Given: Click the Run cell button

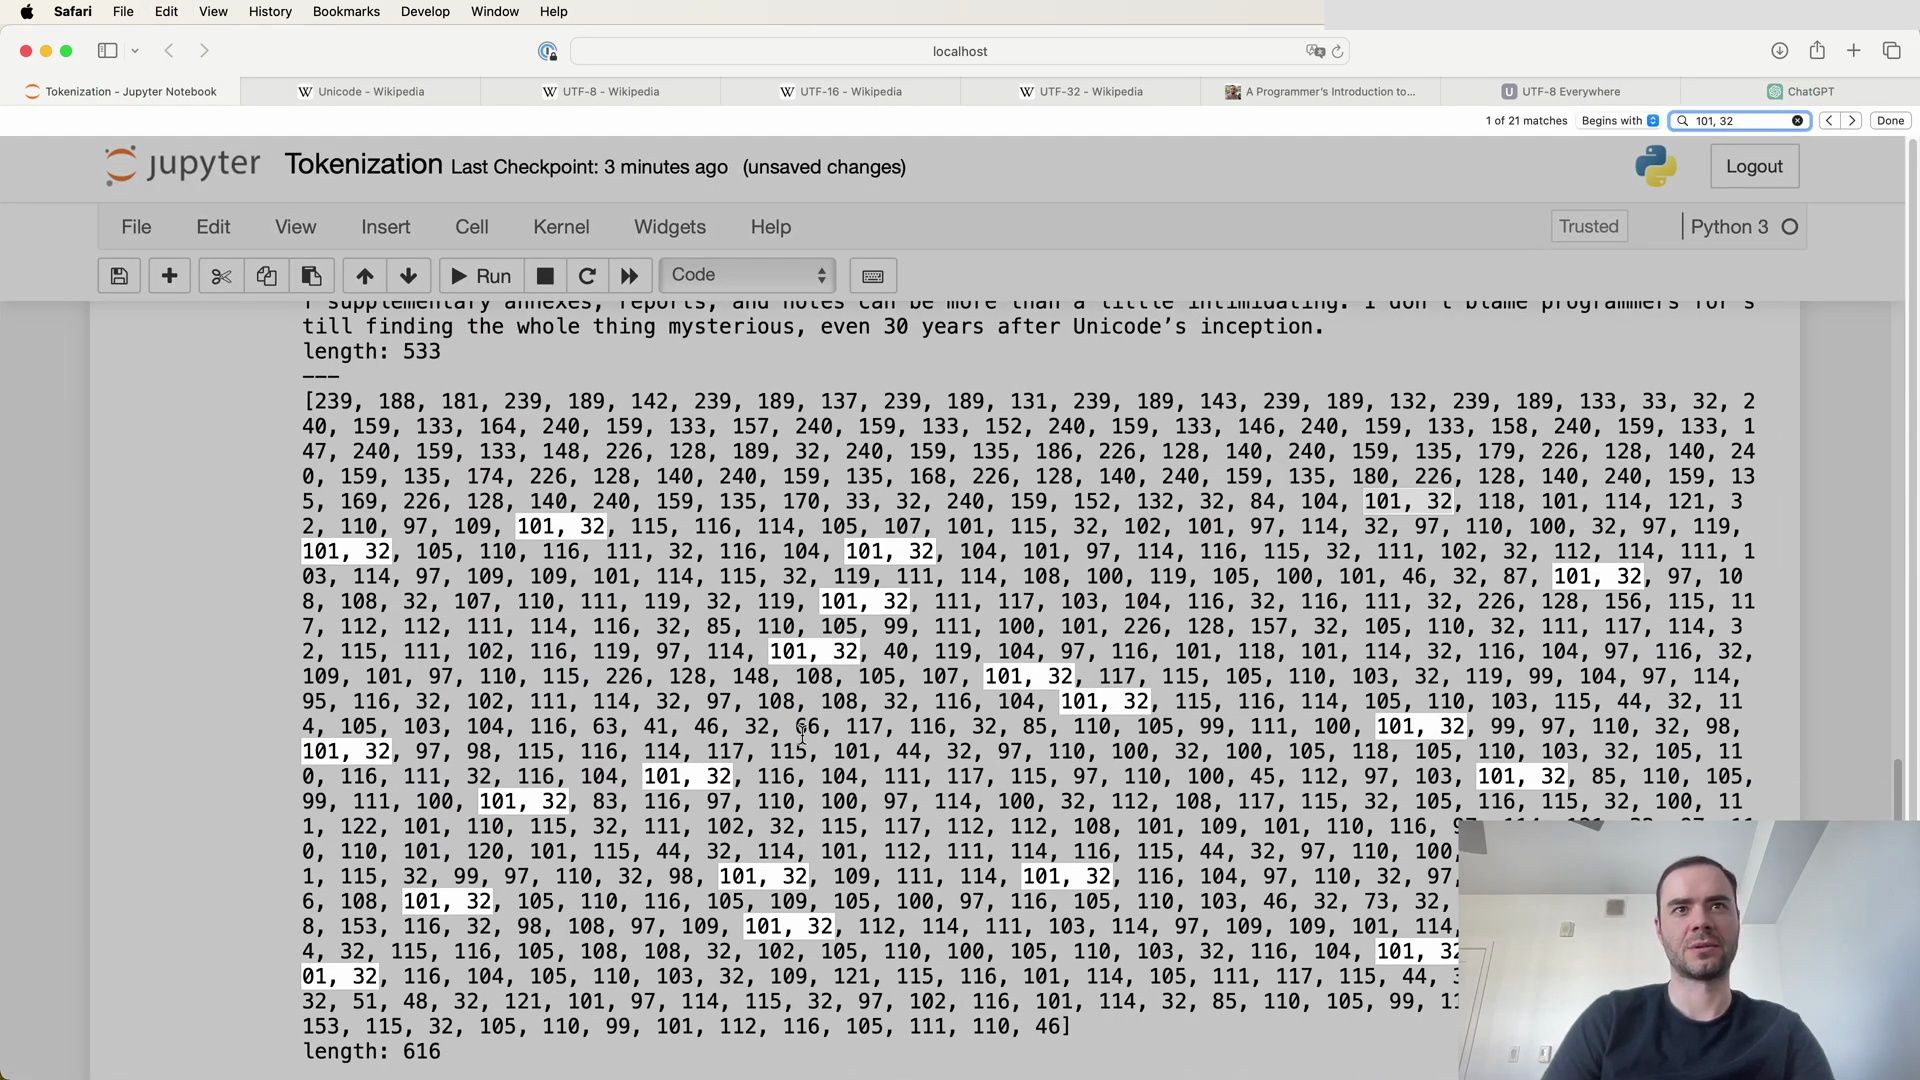Looking at the screenshot, I should coord(479,276).
